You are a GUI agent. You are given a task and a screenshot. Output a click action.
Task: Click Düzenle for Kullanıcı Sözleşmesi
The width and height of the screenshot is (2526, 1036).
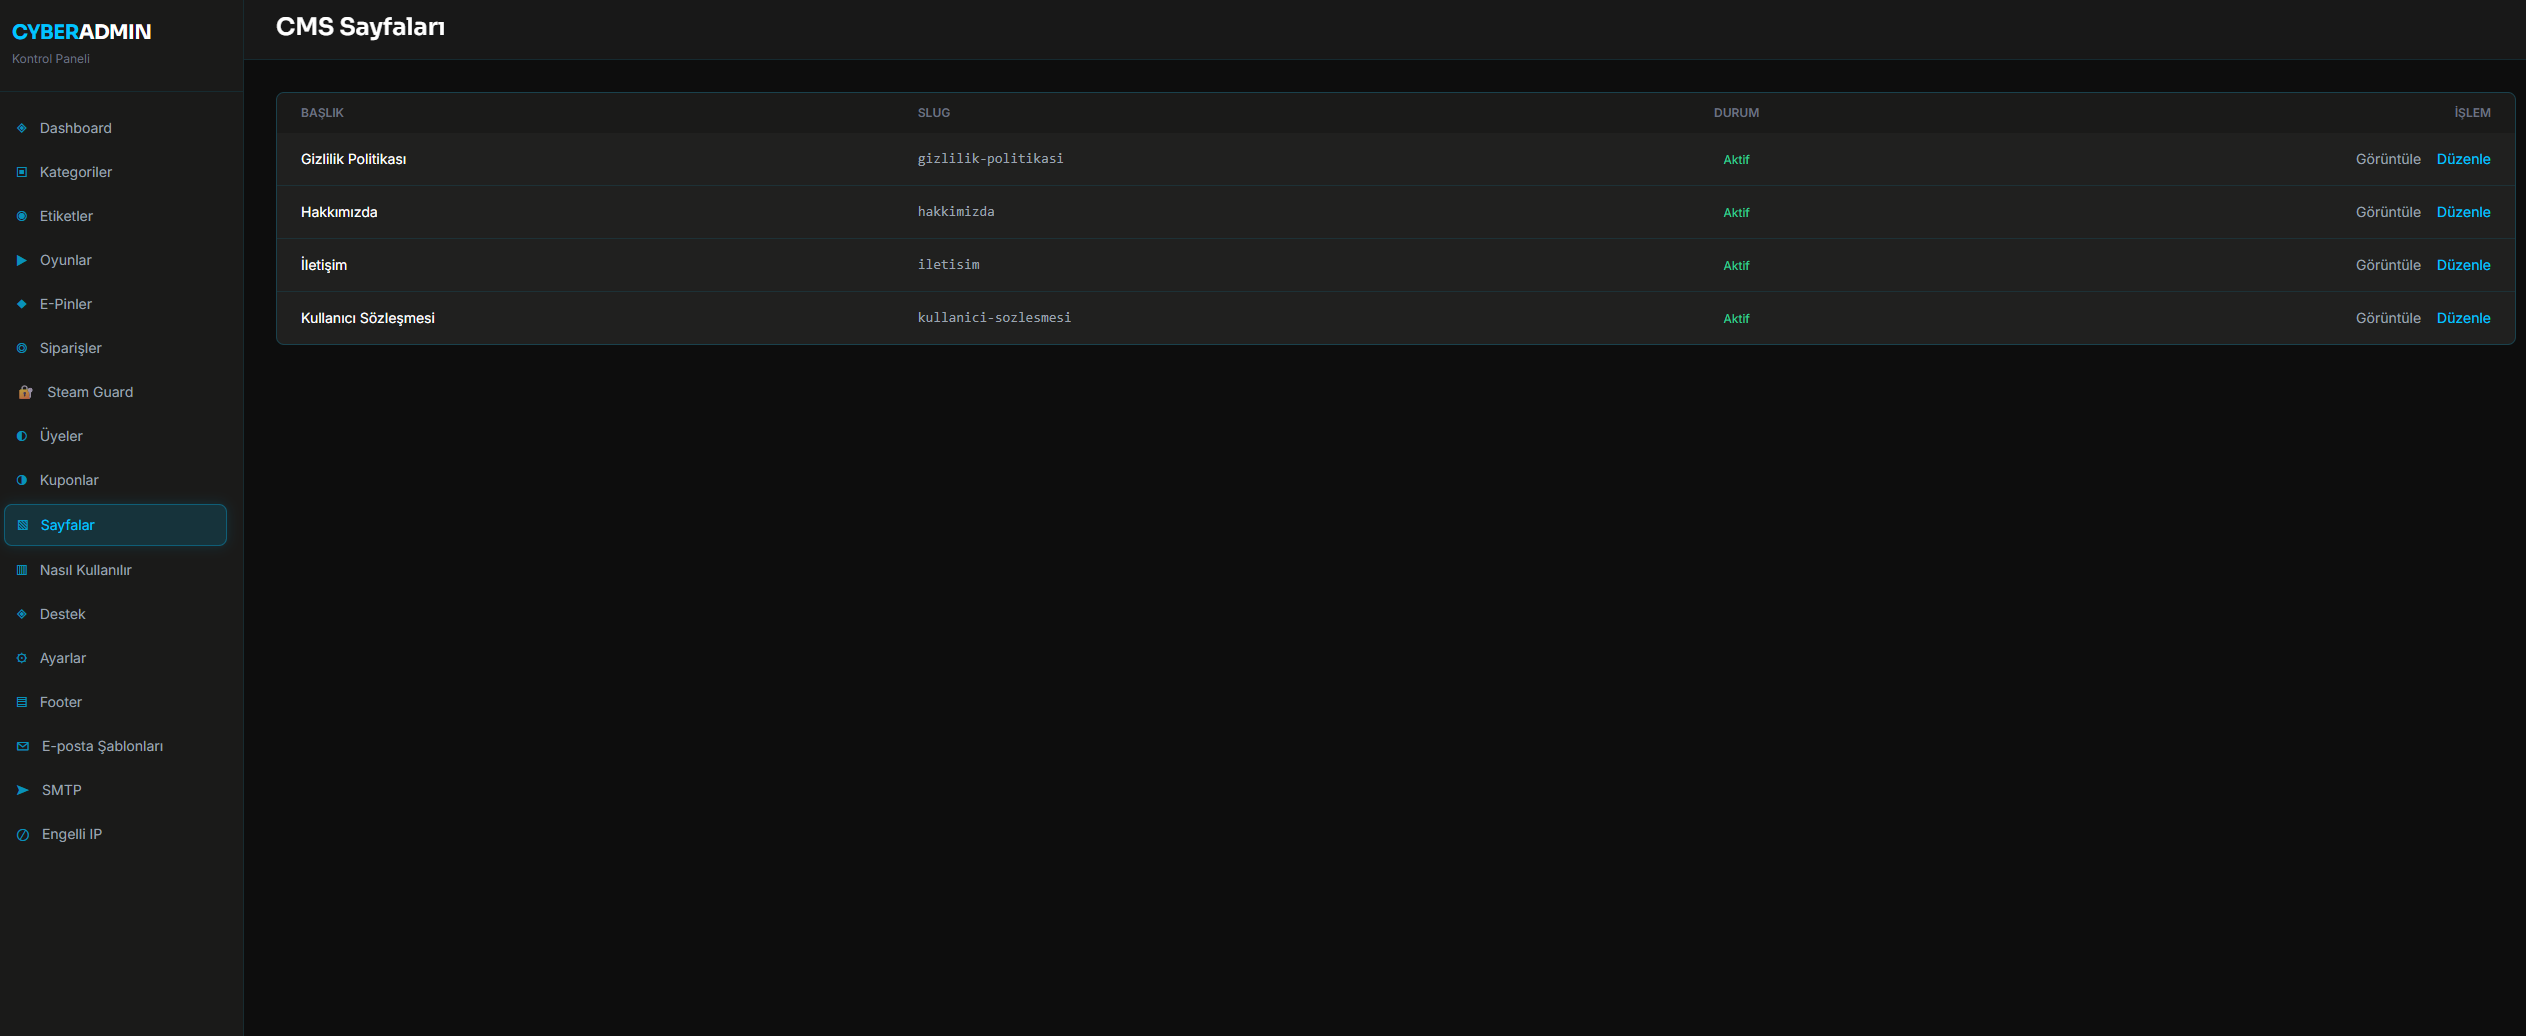(2463, 318)
